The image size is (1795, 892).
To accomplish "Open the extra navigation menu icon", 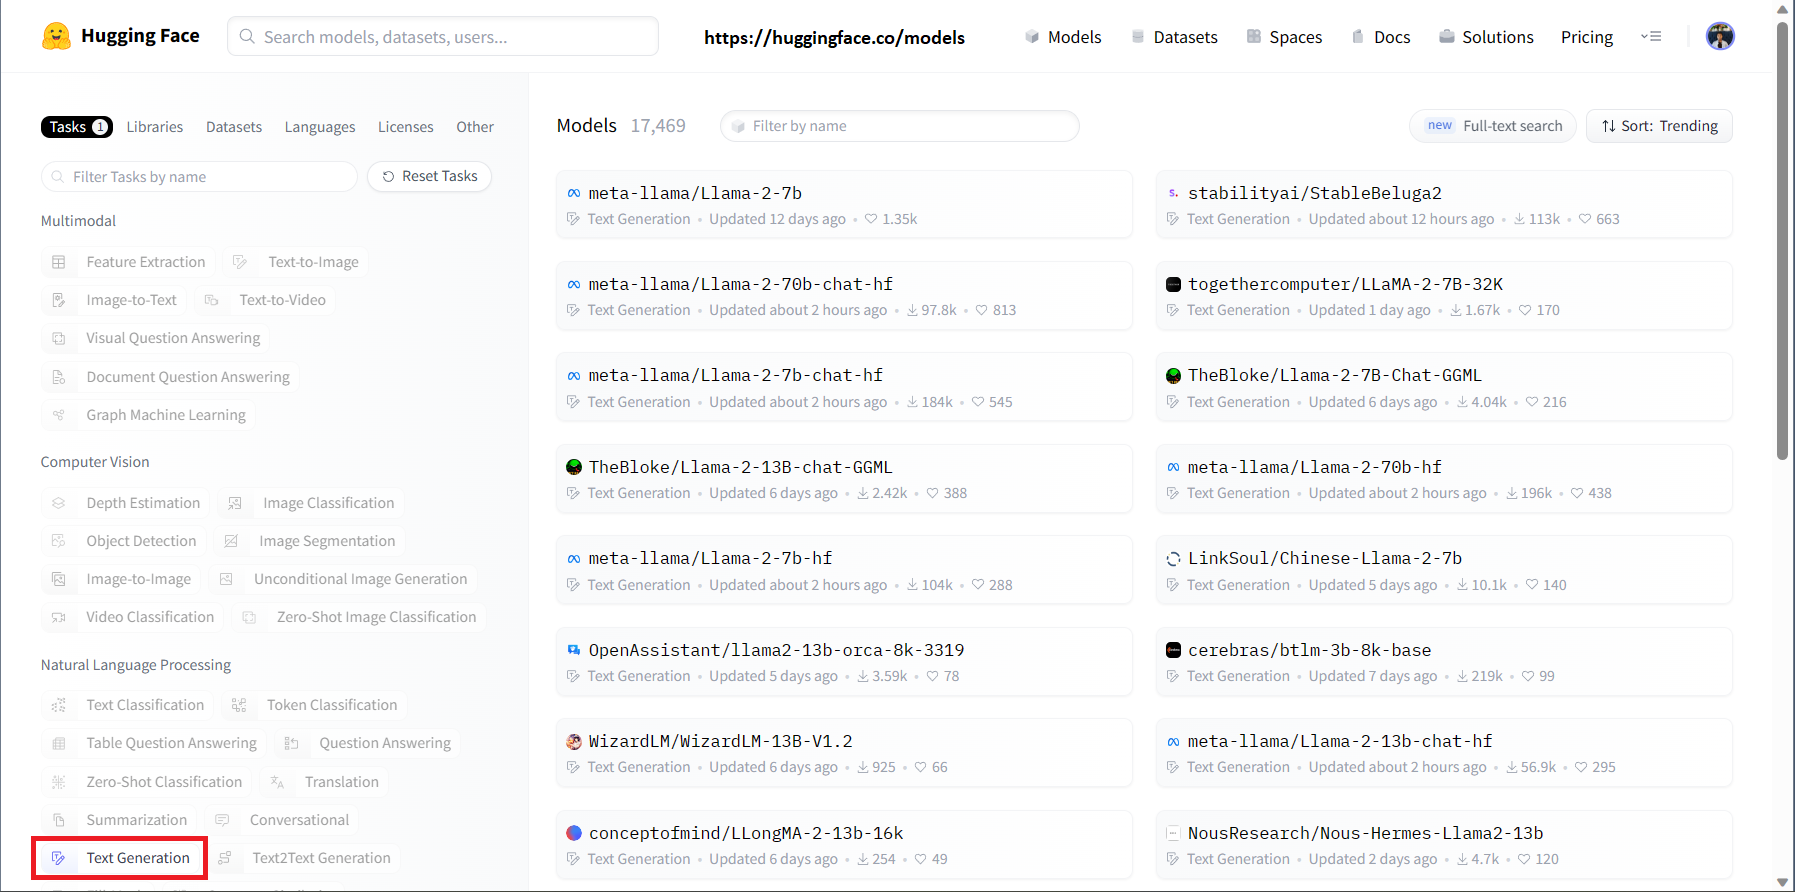I will click(1651, 36).
